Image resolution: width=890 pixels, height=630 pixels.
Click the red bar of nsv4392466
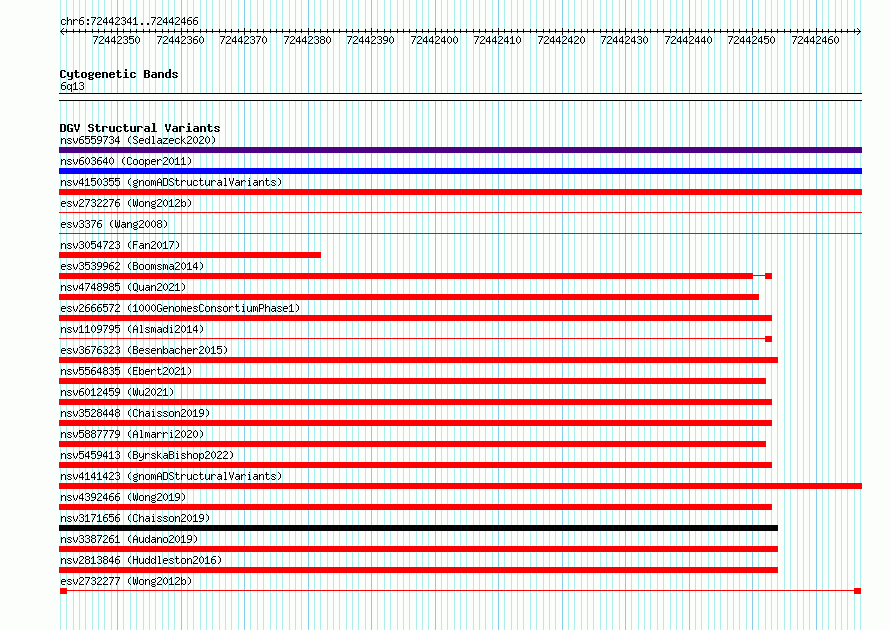[415, 507]
